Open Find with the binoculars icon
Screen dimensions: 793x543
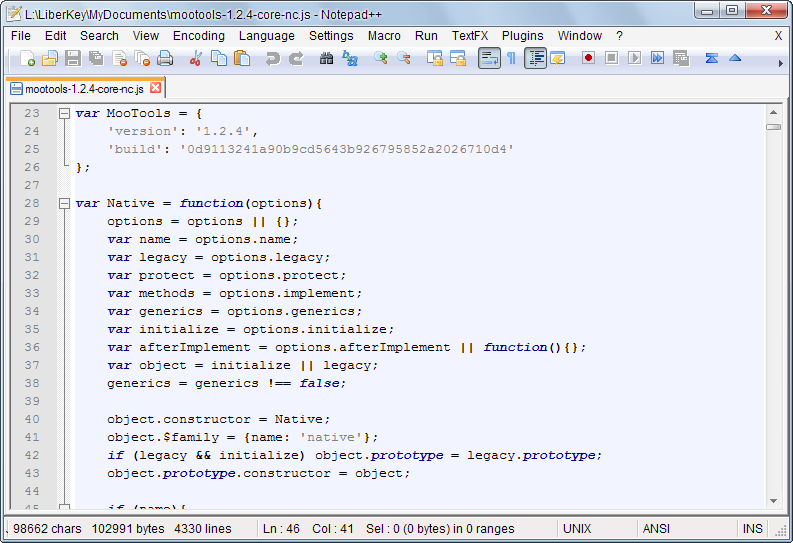point(326,59)
